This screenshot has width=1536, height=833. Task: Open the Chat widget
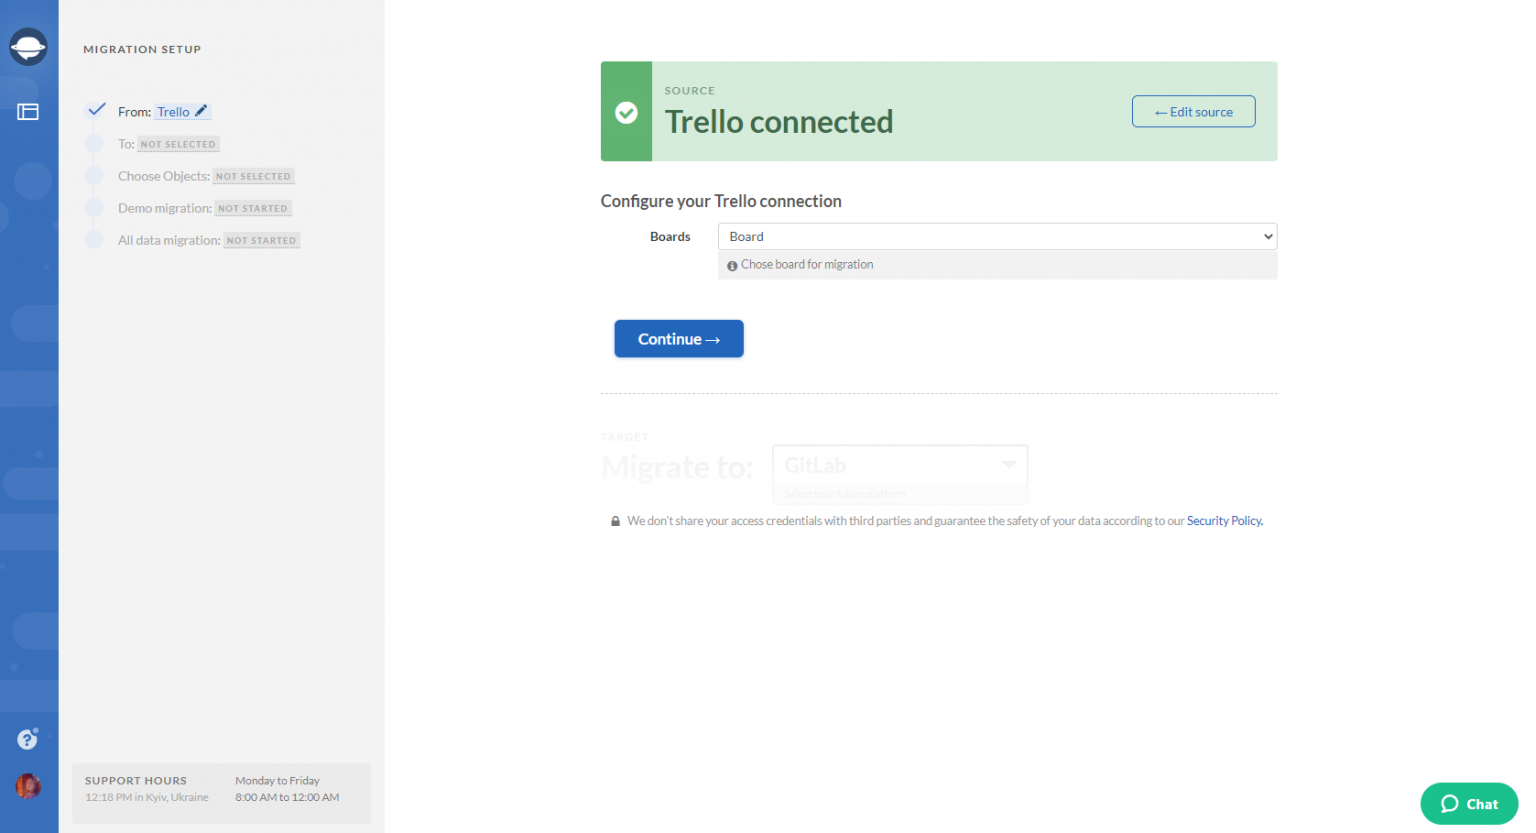(1468, 804)
